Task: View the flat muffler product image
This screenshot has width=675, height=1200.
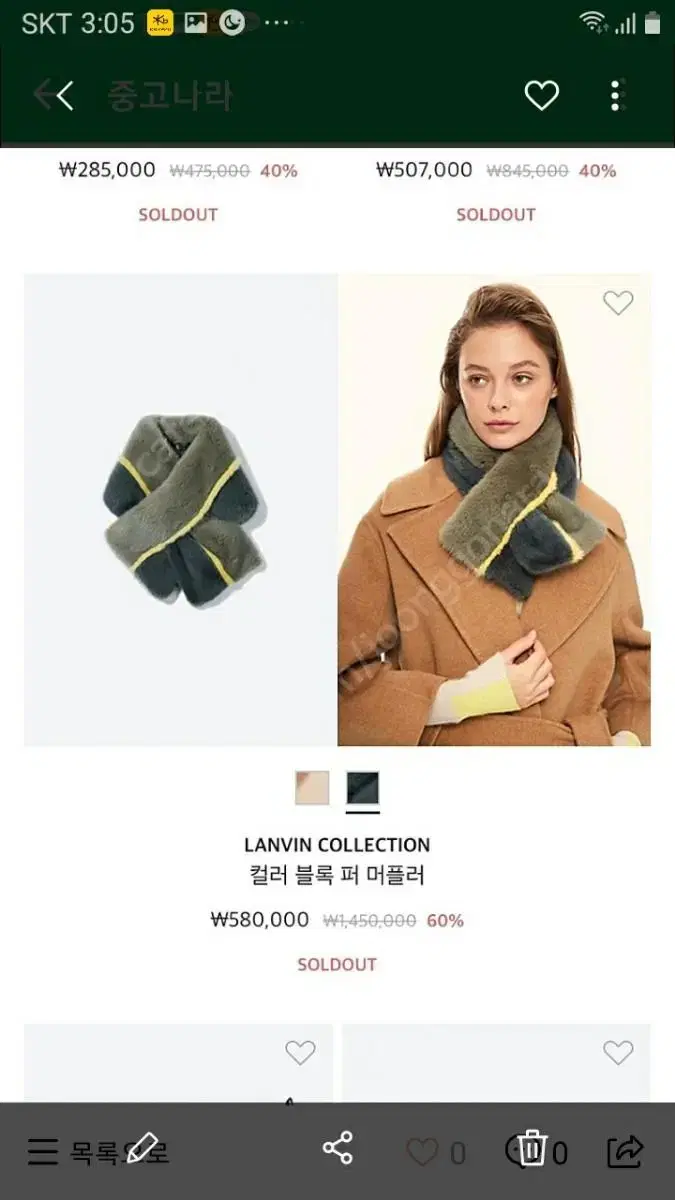Action: [181, 510]
